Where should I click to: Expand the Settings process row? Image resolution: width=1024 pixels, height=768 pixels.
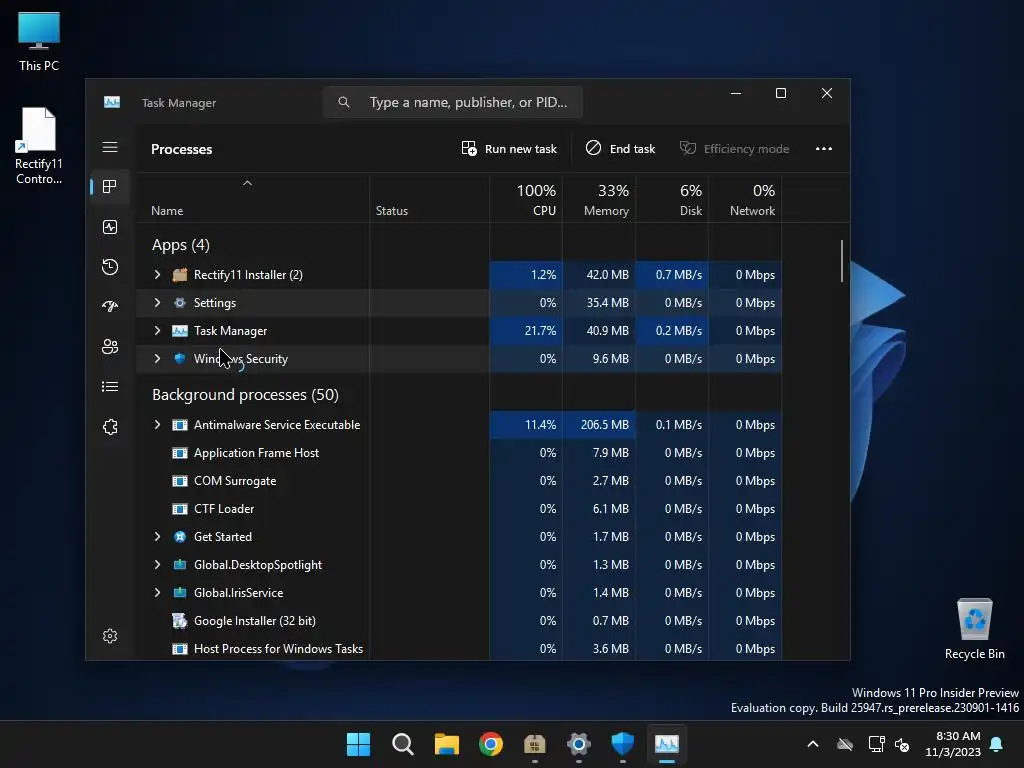[157, 303]
